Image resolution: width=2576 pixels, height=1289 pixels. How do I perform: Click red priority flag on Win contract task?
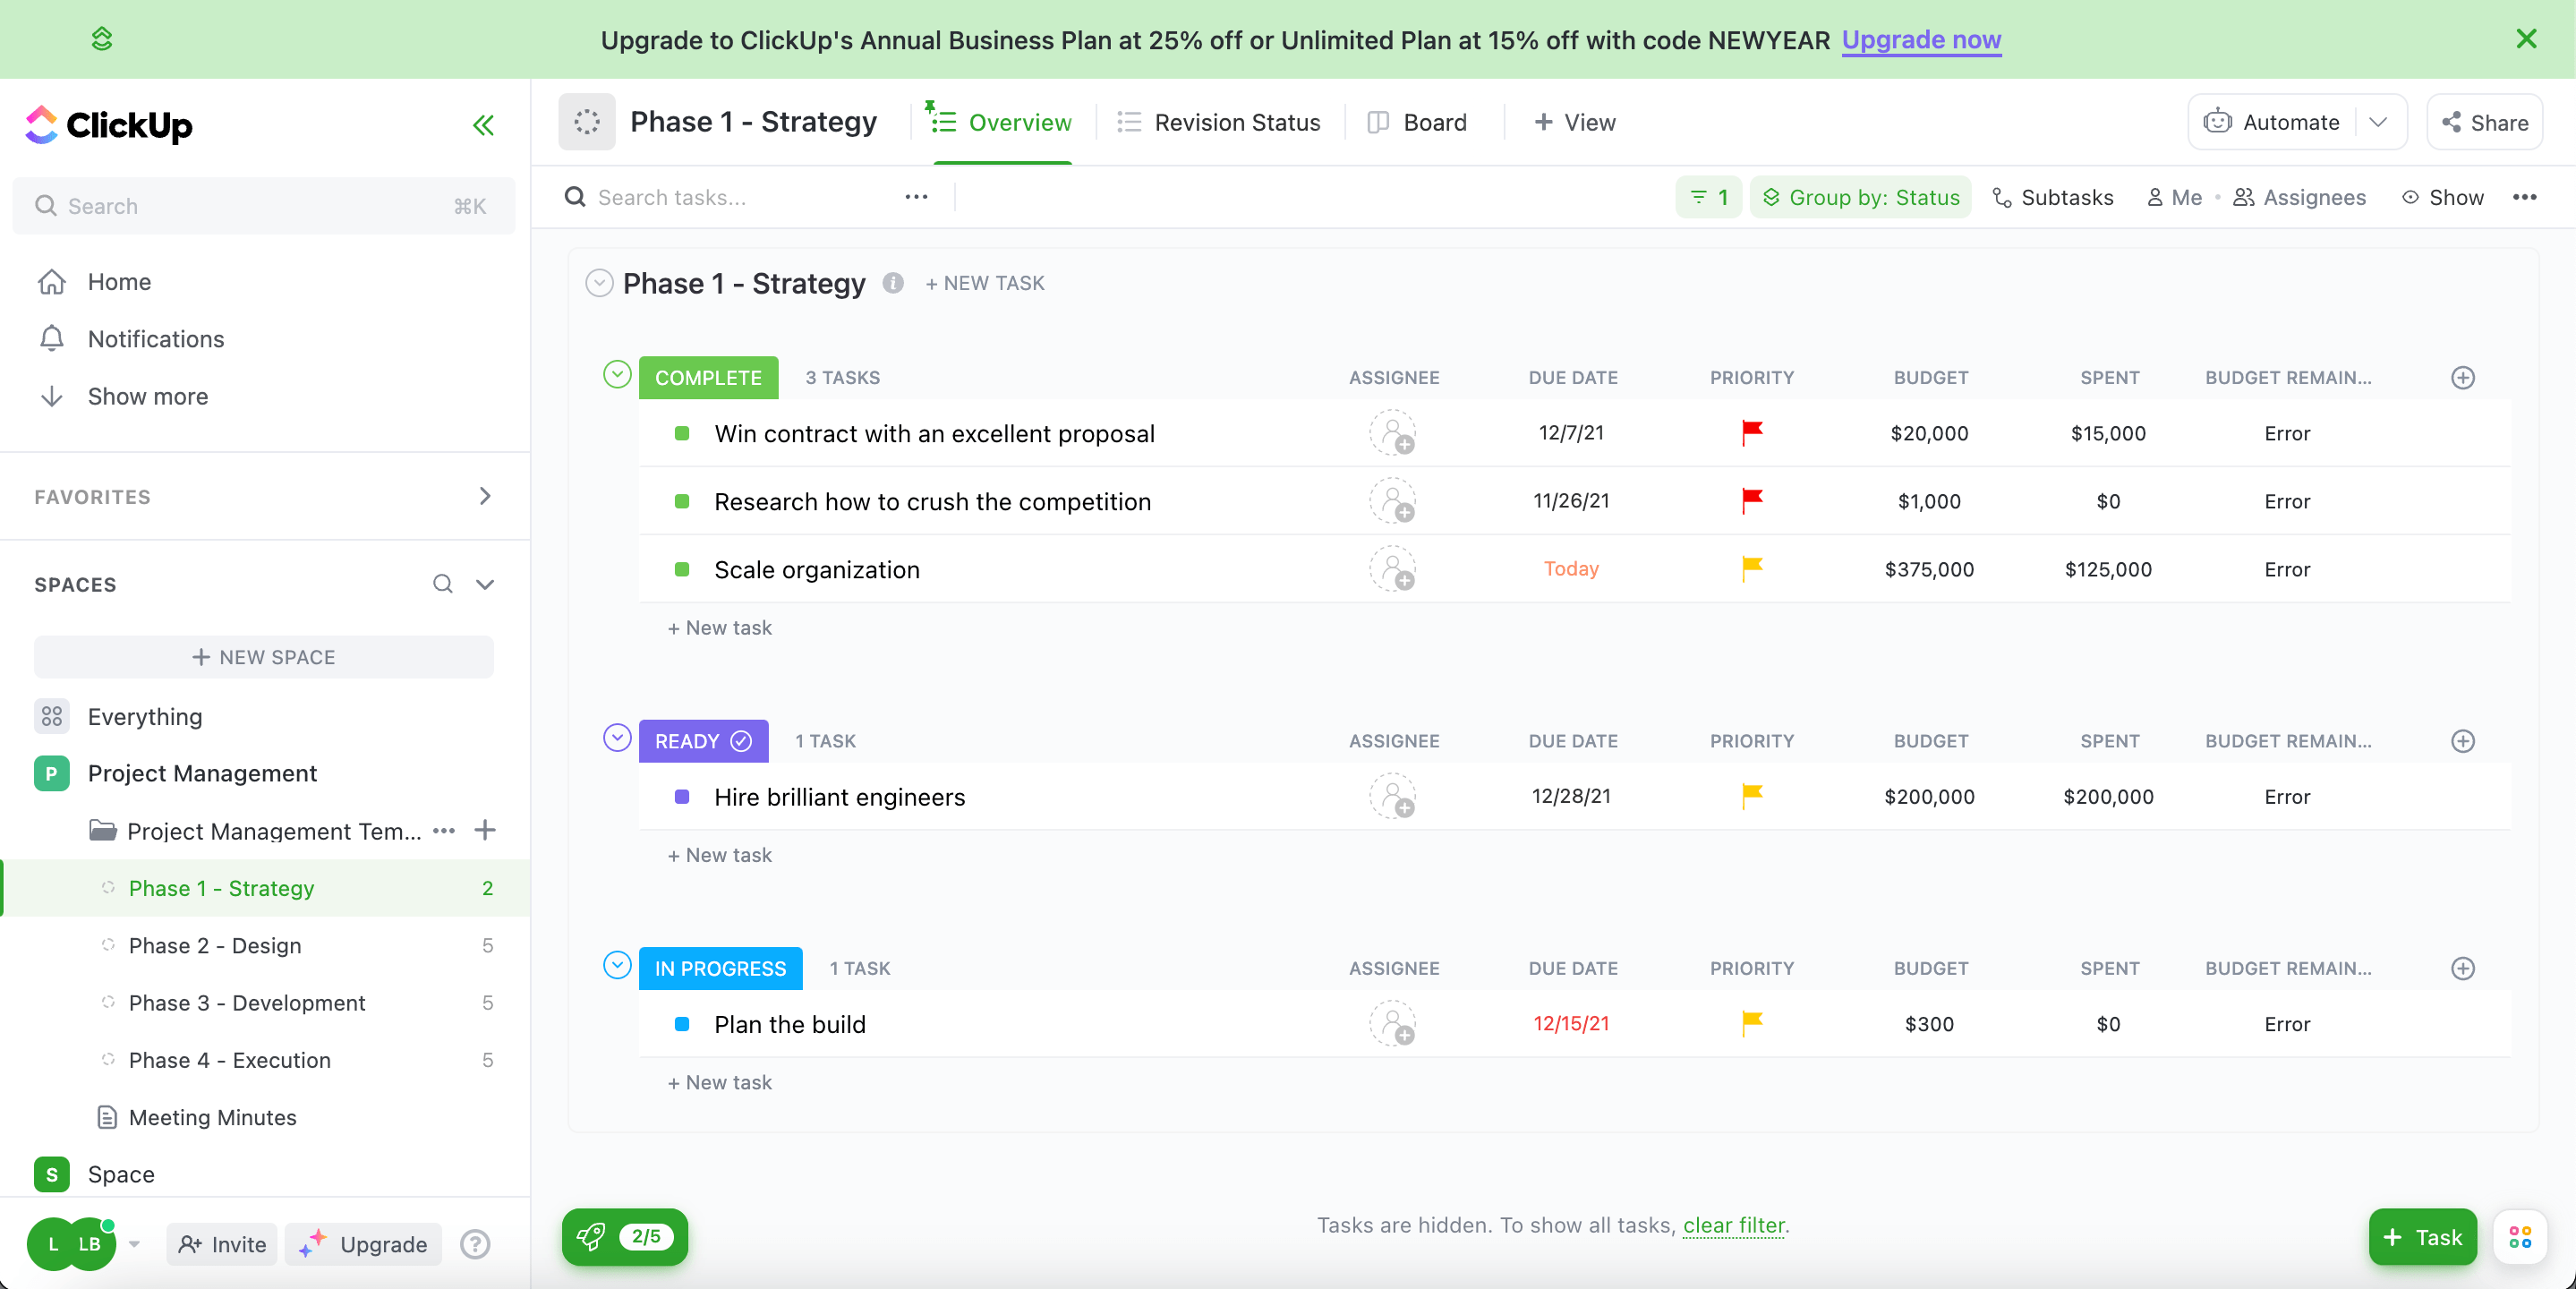(1751, 433)
